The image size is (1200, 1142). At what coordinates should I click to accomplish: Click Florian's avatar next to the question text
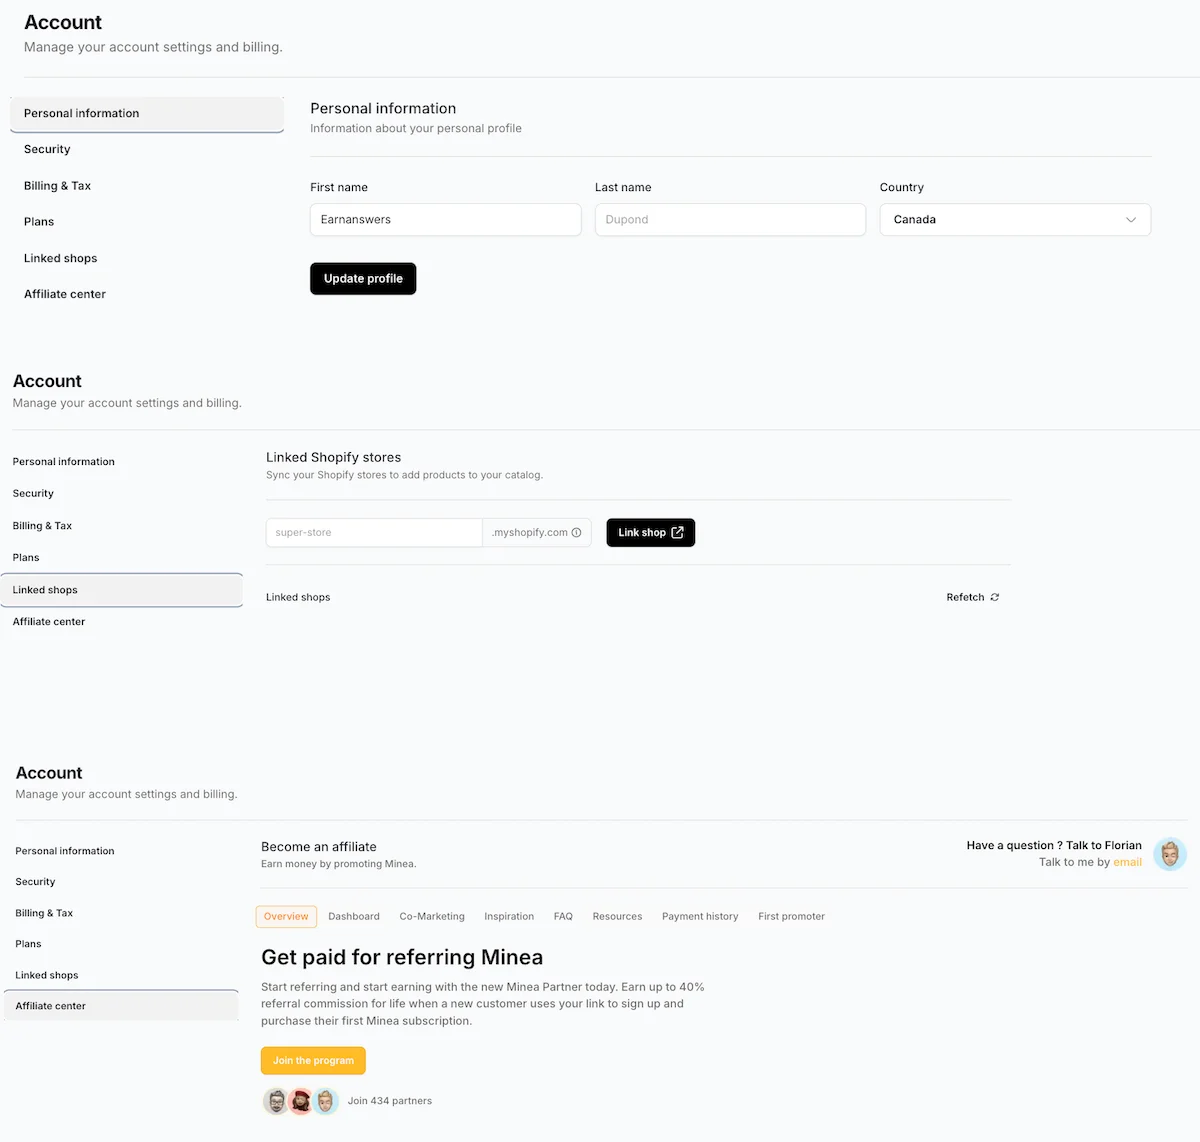[x=1170, y=854]
